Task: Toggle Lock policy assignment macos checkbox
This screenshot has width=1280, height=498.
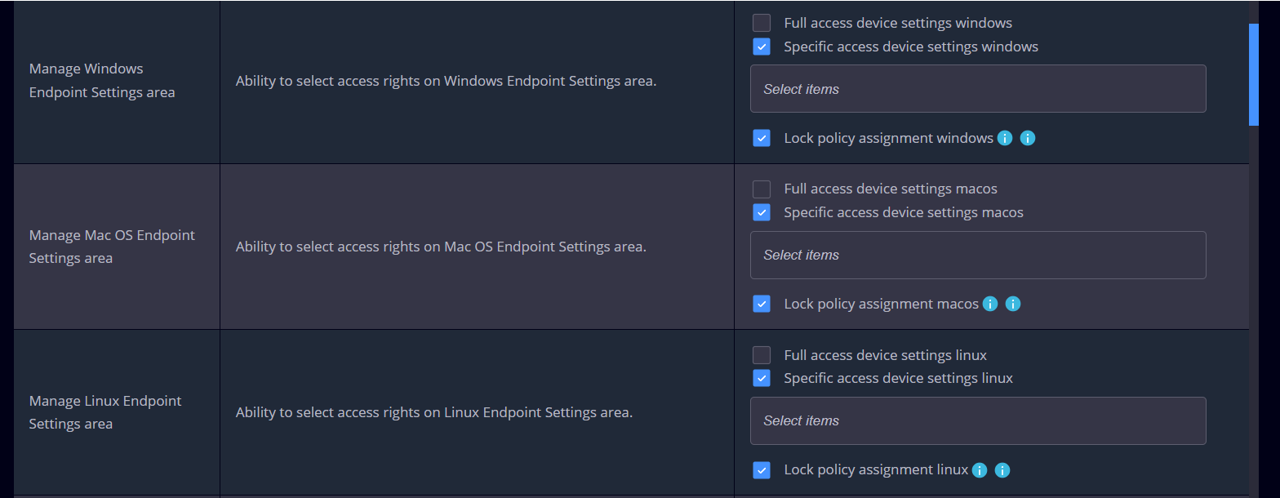Action: pyautogui.click(x=762, y=304)
